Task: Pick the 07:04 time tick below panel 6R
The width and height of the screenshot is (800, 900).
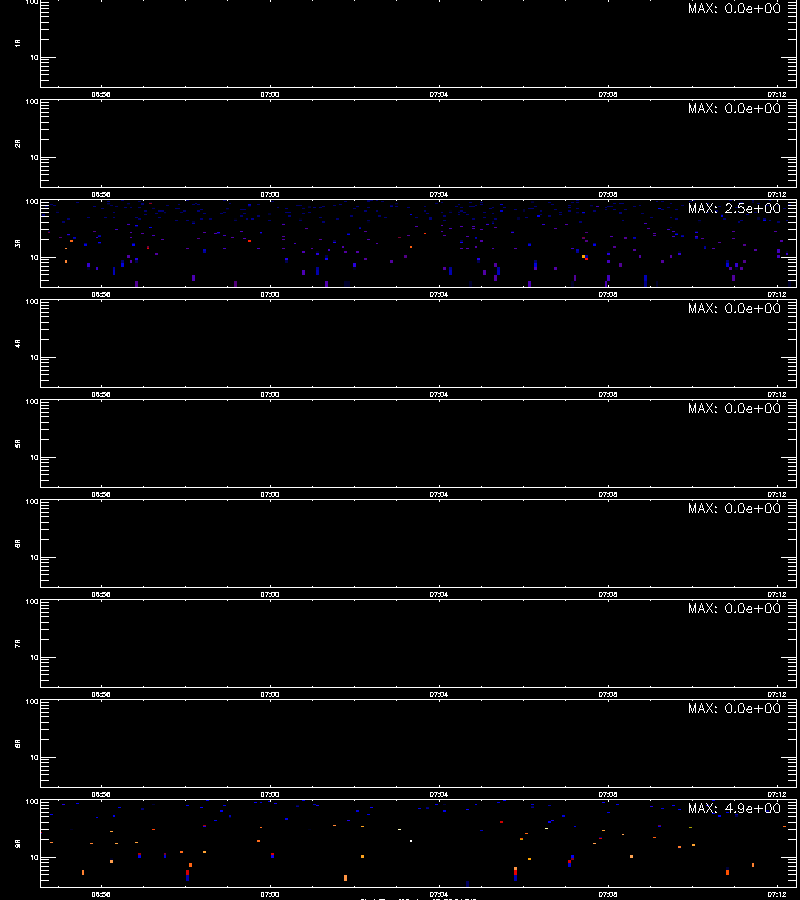Action: point(439,595)
